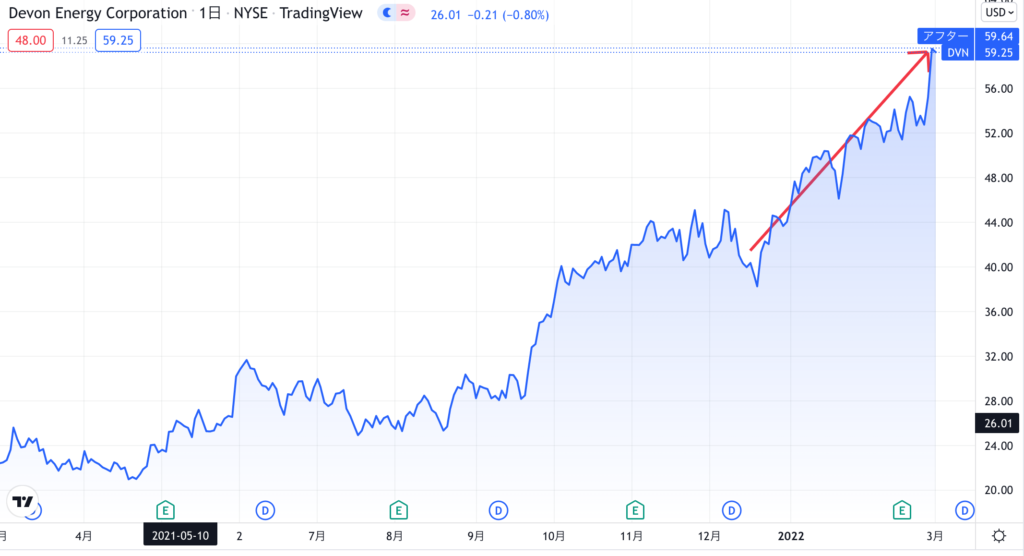Click the 10月 label on time axis
Screen dimensions: 1024x556
(554, 536)
